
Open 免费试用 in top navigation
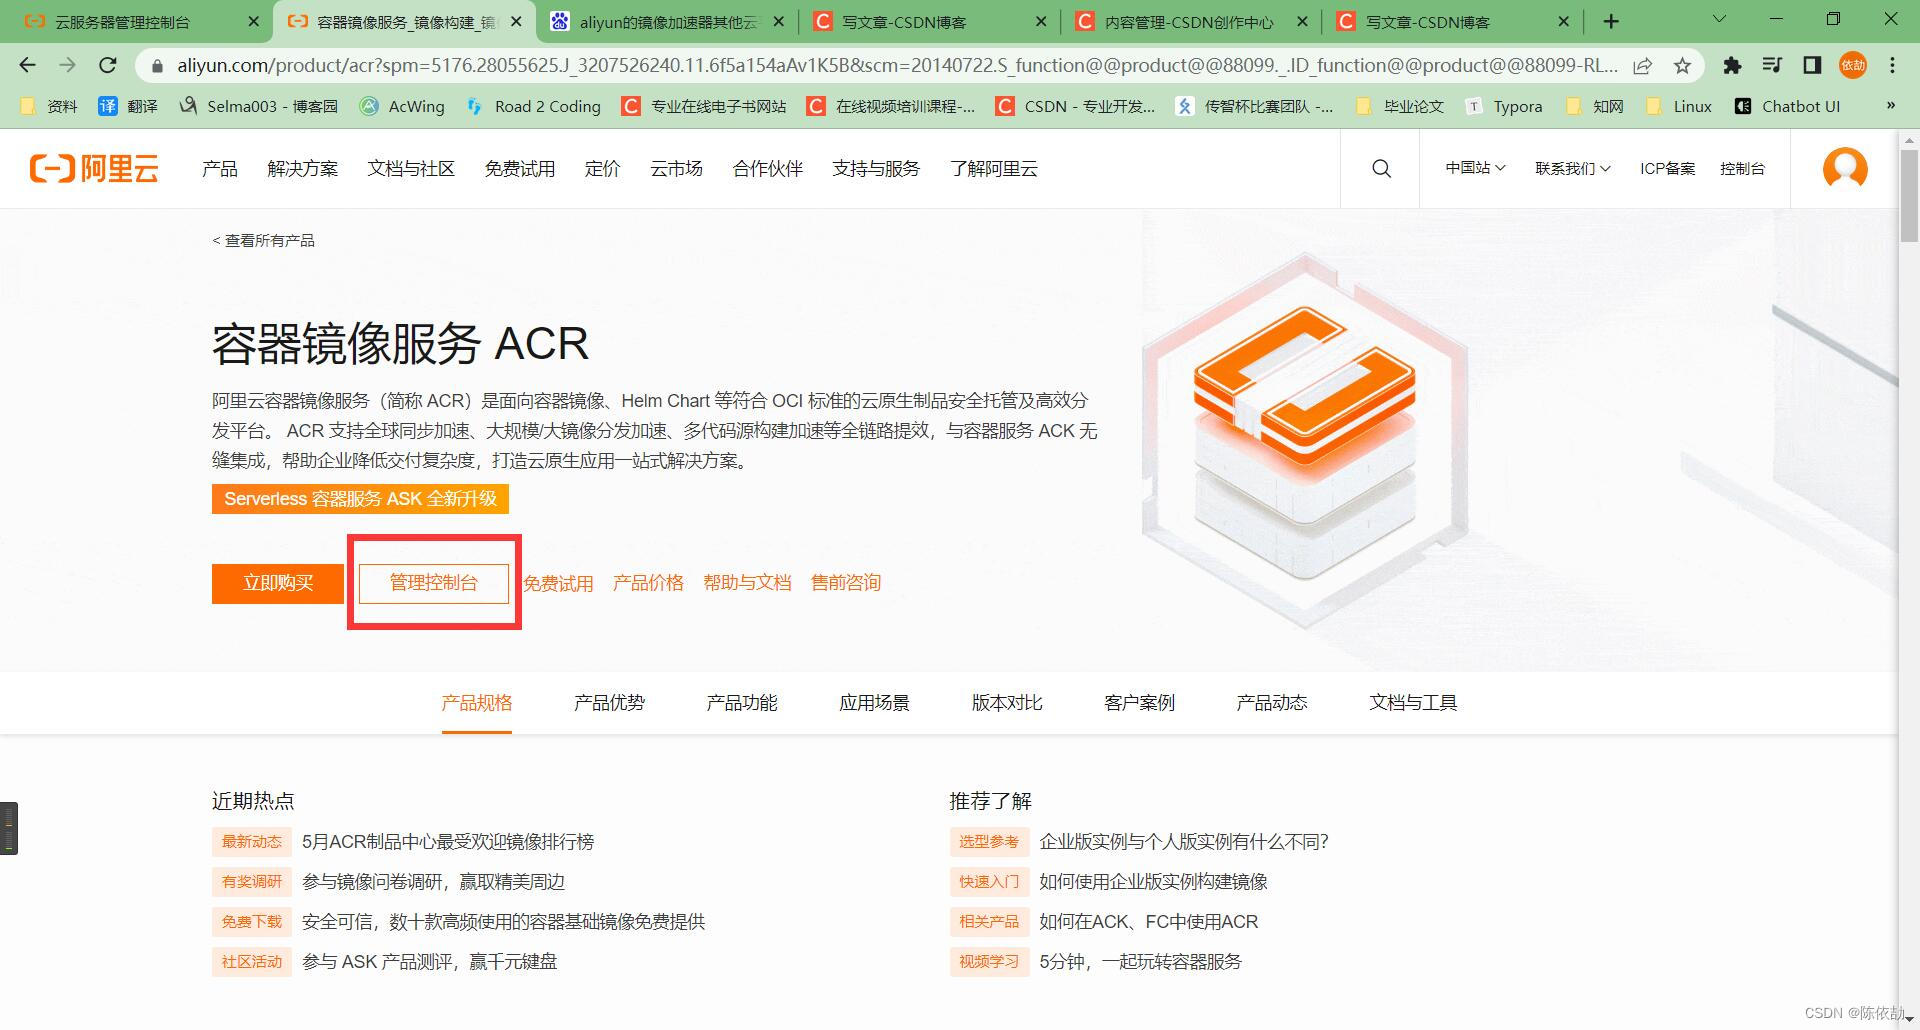coord(520,168)
